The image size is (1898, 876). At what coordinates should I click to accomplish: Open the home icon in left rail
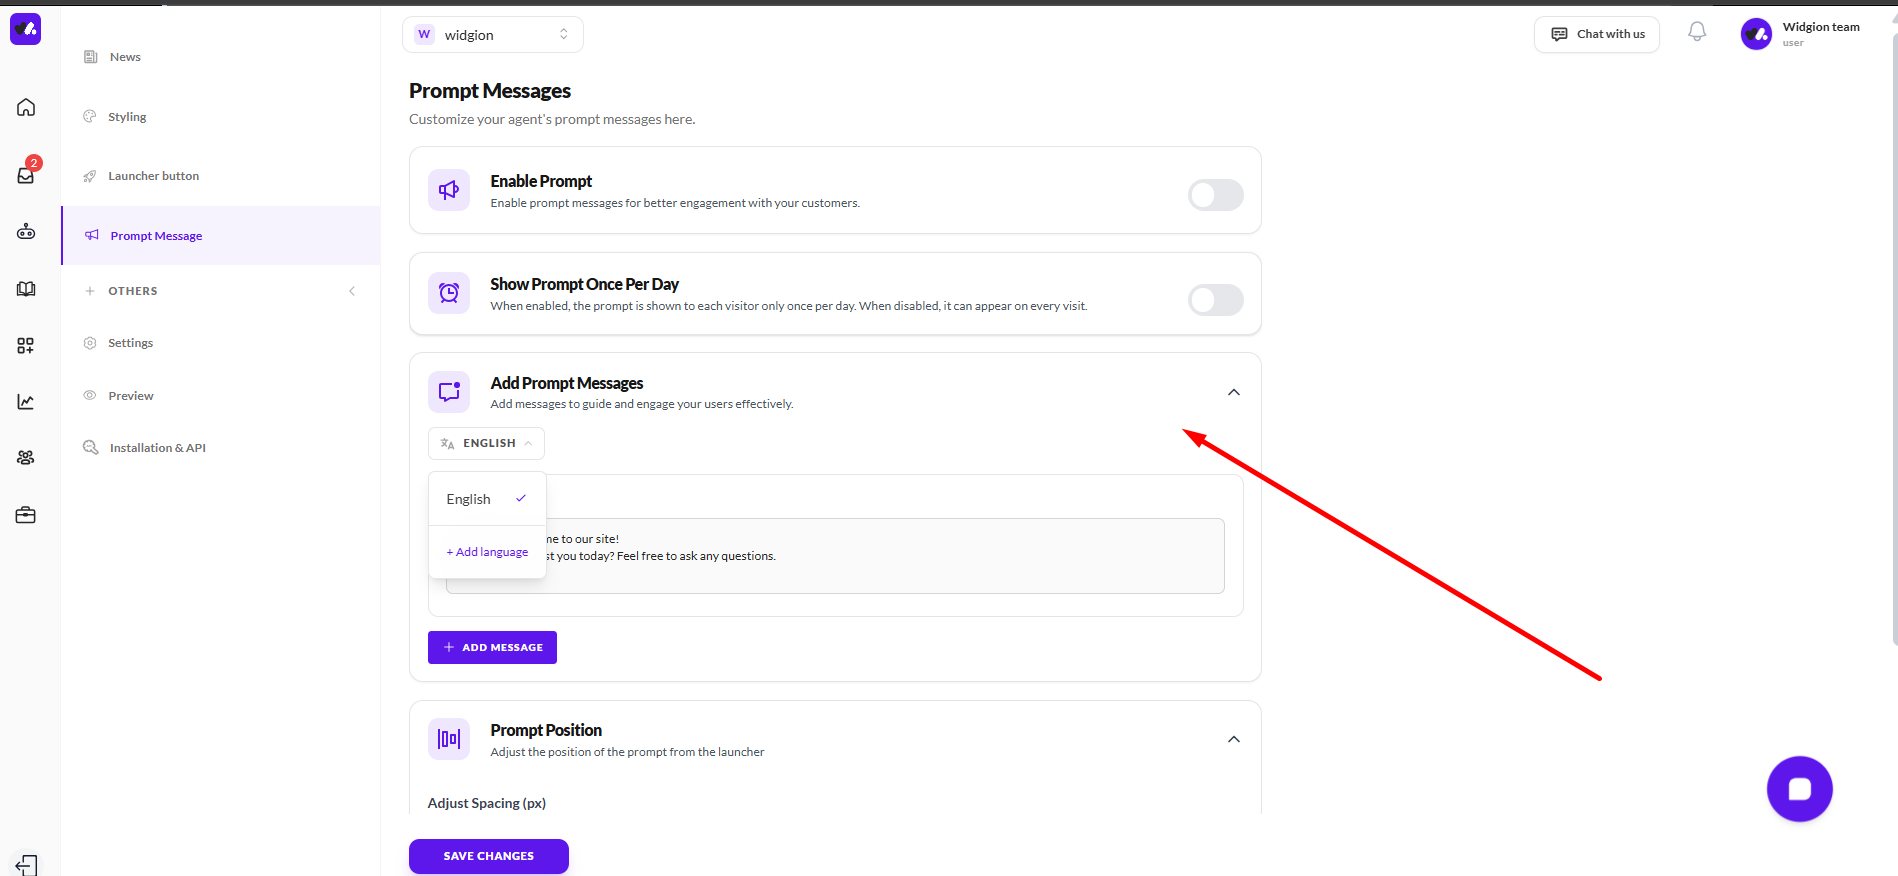(26, 107)
